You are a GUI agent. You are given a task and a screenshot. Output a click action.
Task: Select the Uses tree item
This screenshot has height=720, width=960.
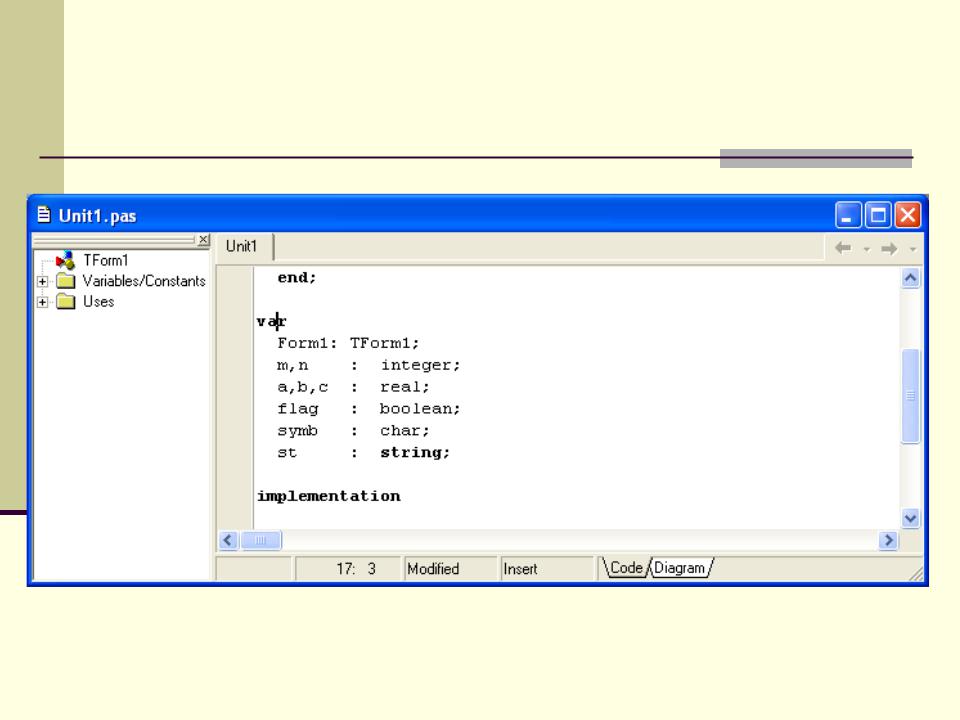(x=99, y=301)
